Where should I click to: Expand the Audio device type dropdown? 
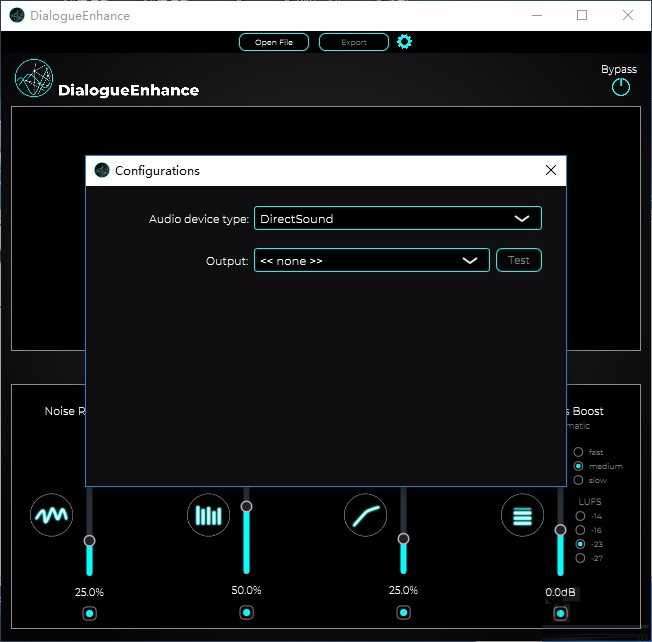coord(398,218)
